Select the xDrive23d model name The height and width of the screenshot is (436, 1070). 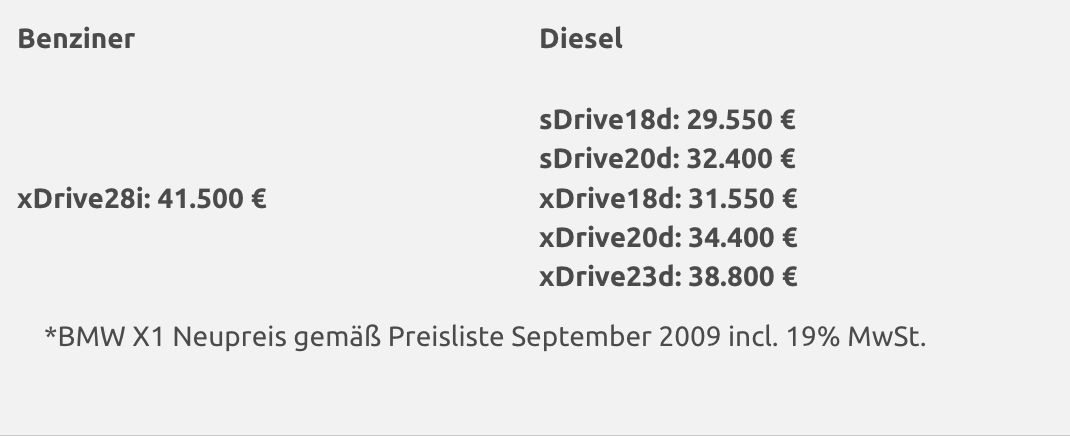[608, 276]
